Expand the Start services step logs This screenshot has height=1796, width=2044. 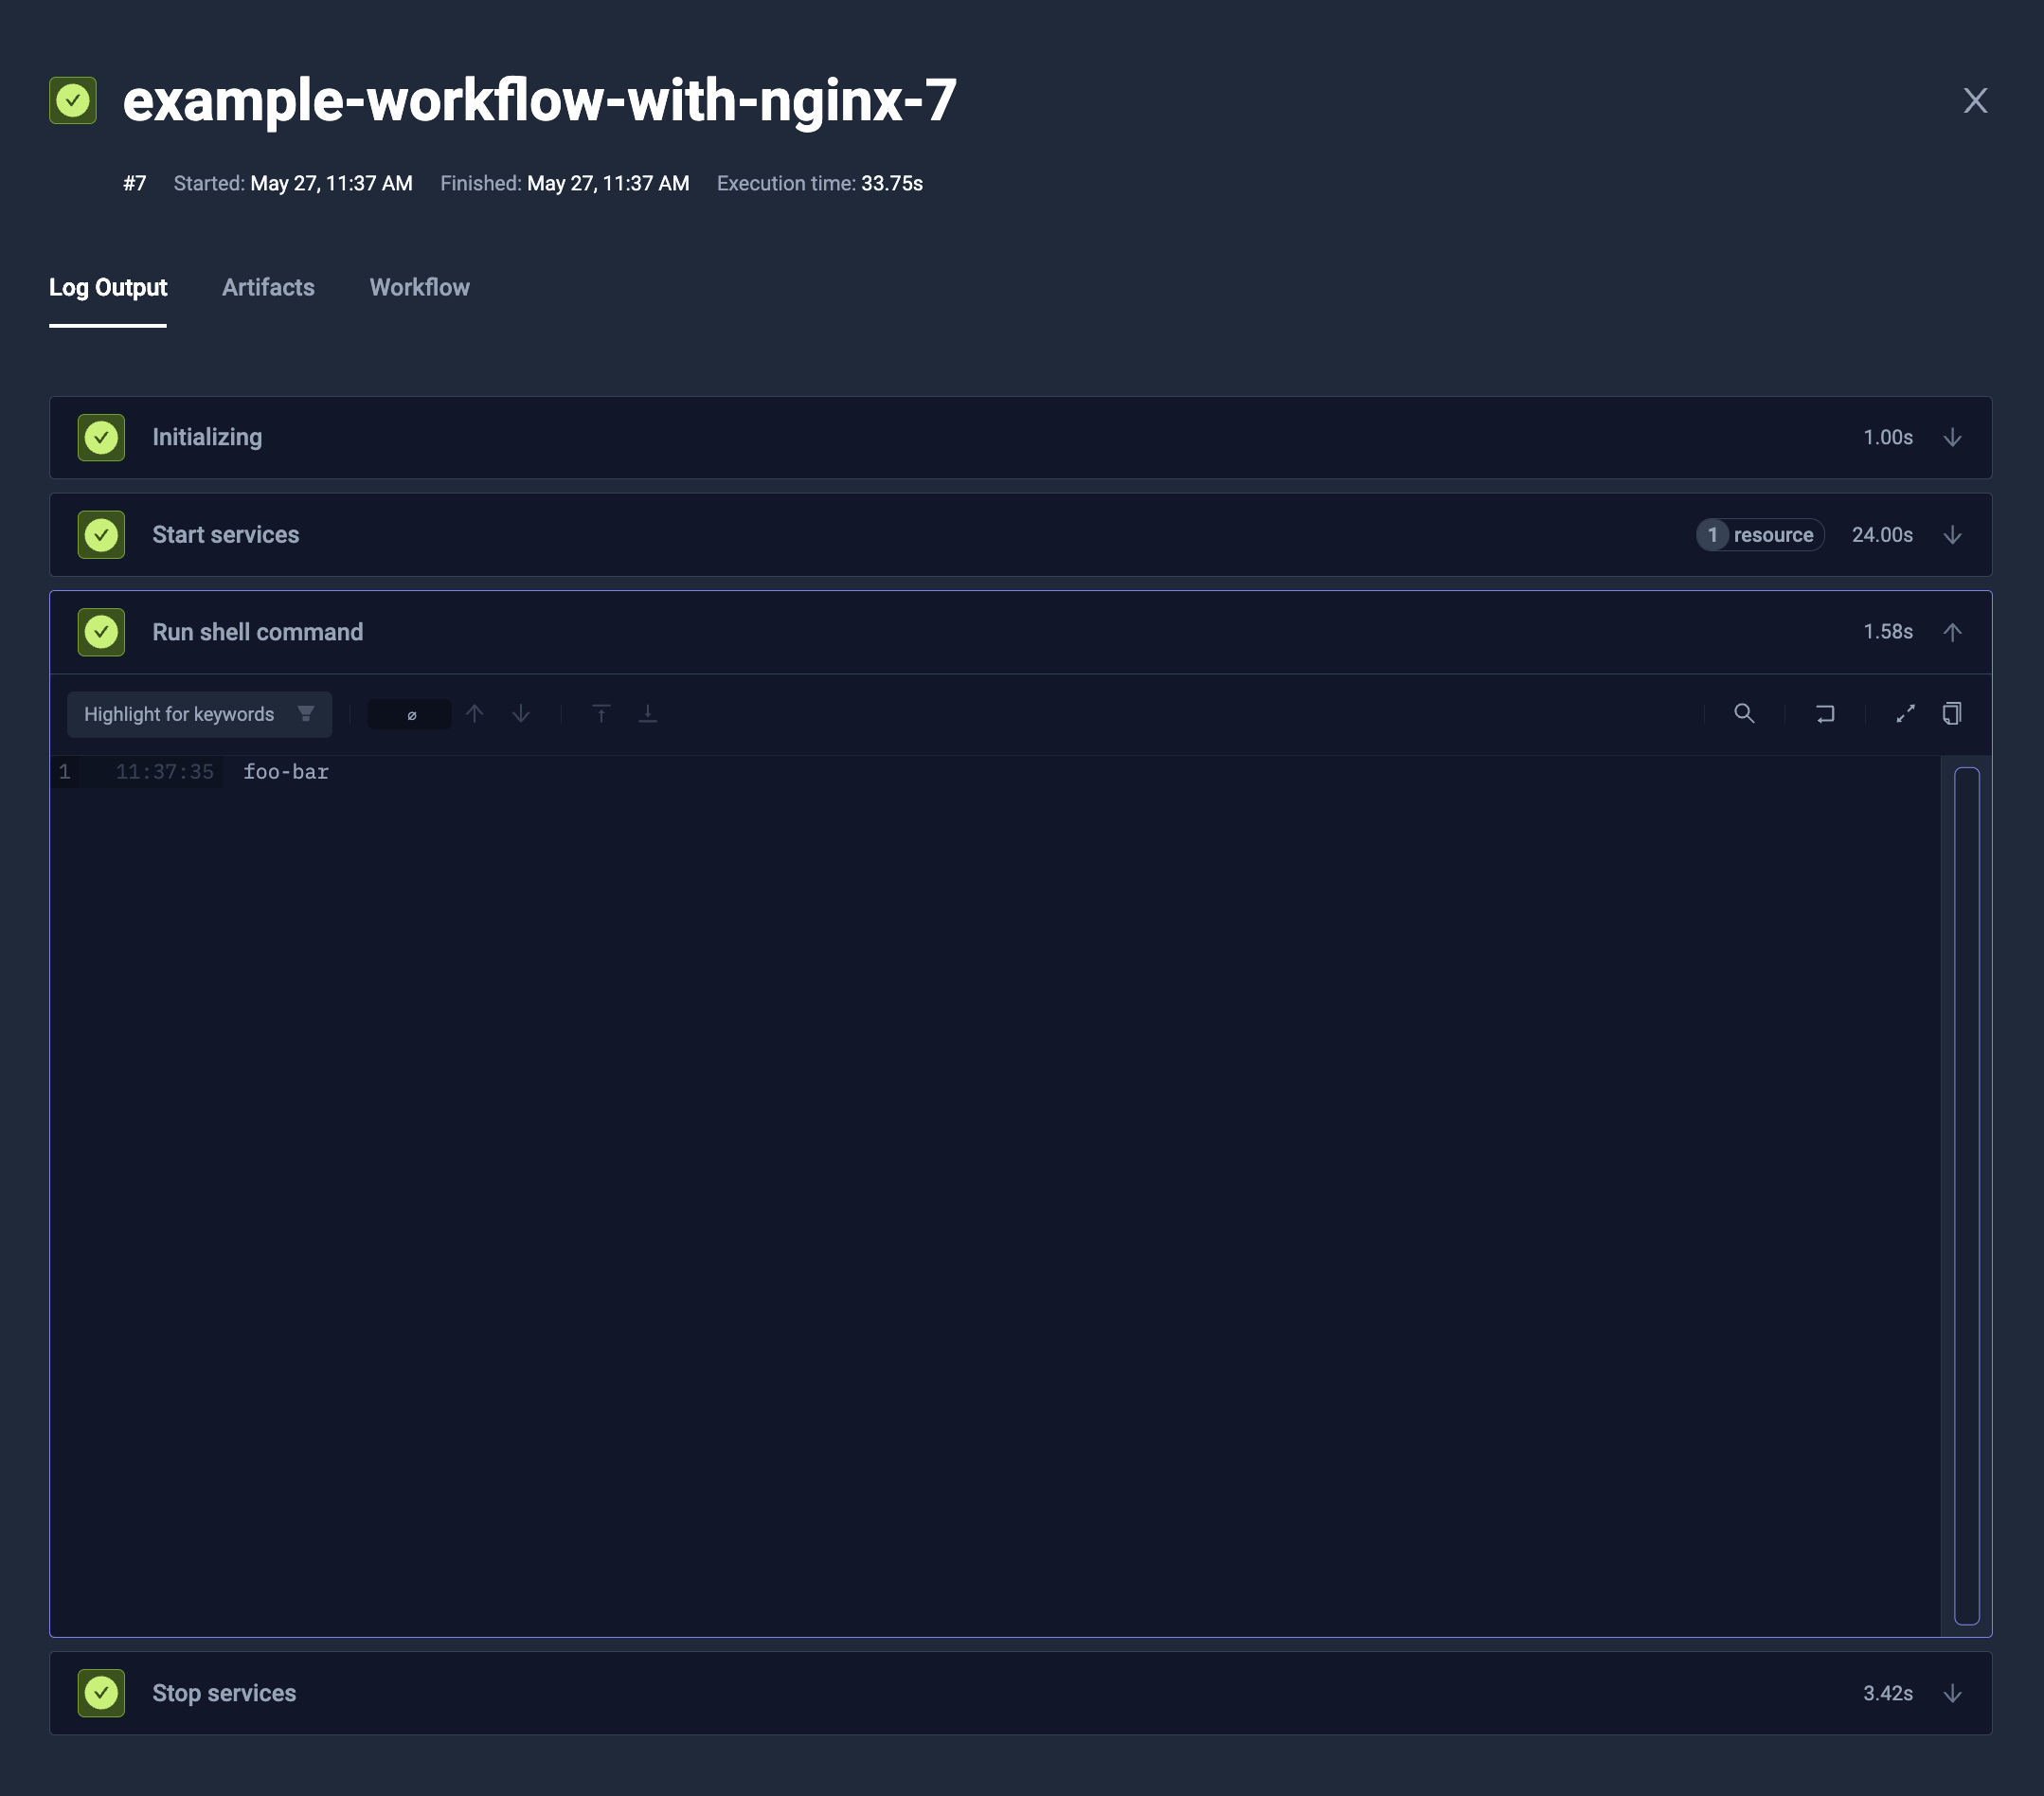click(1952, 535)
